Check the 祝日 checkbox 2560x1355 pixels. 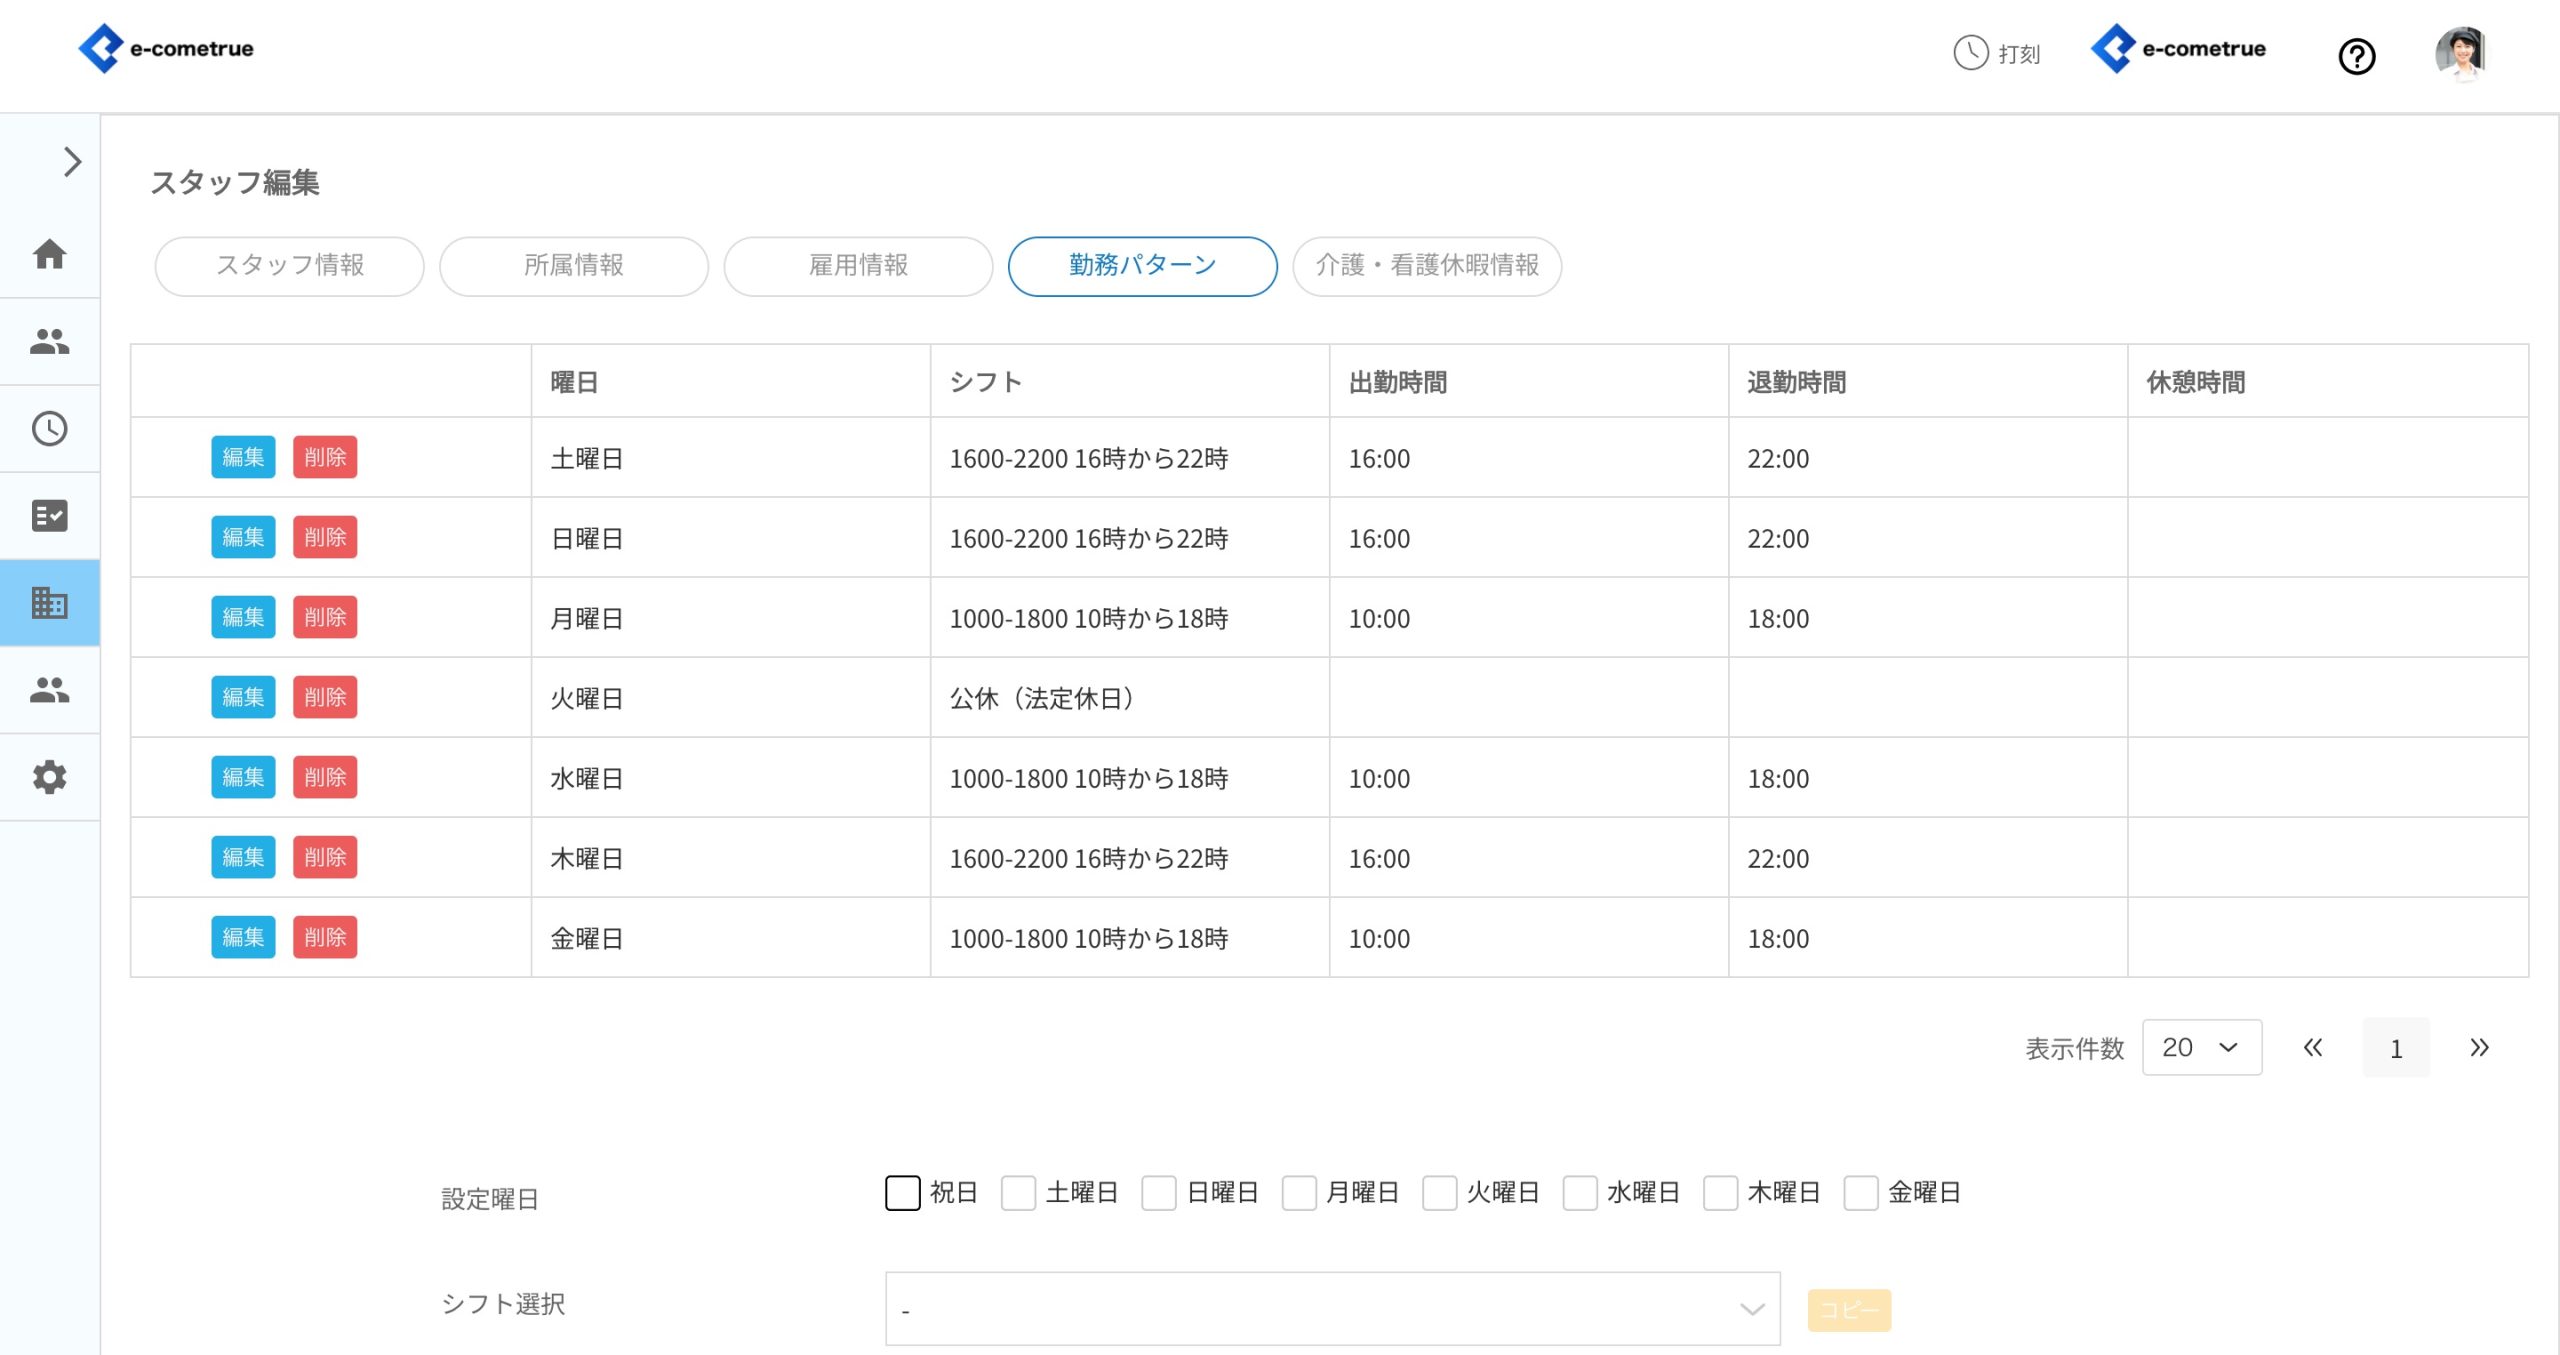902,1192
